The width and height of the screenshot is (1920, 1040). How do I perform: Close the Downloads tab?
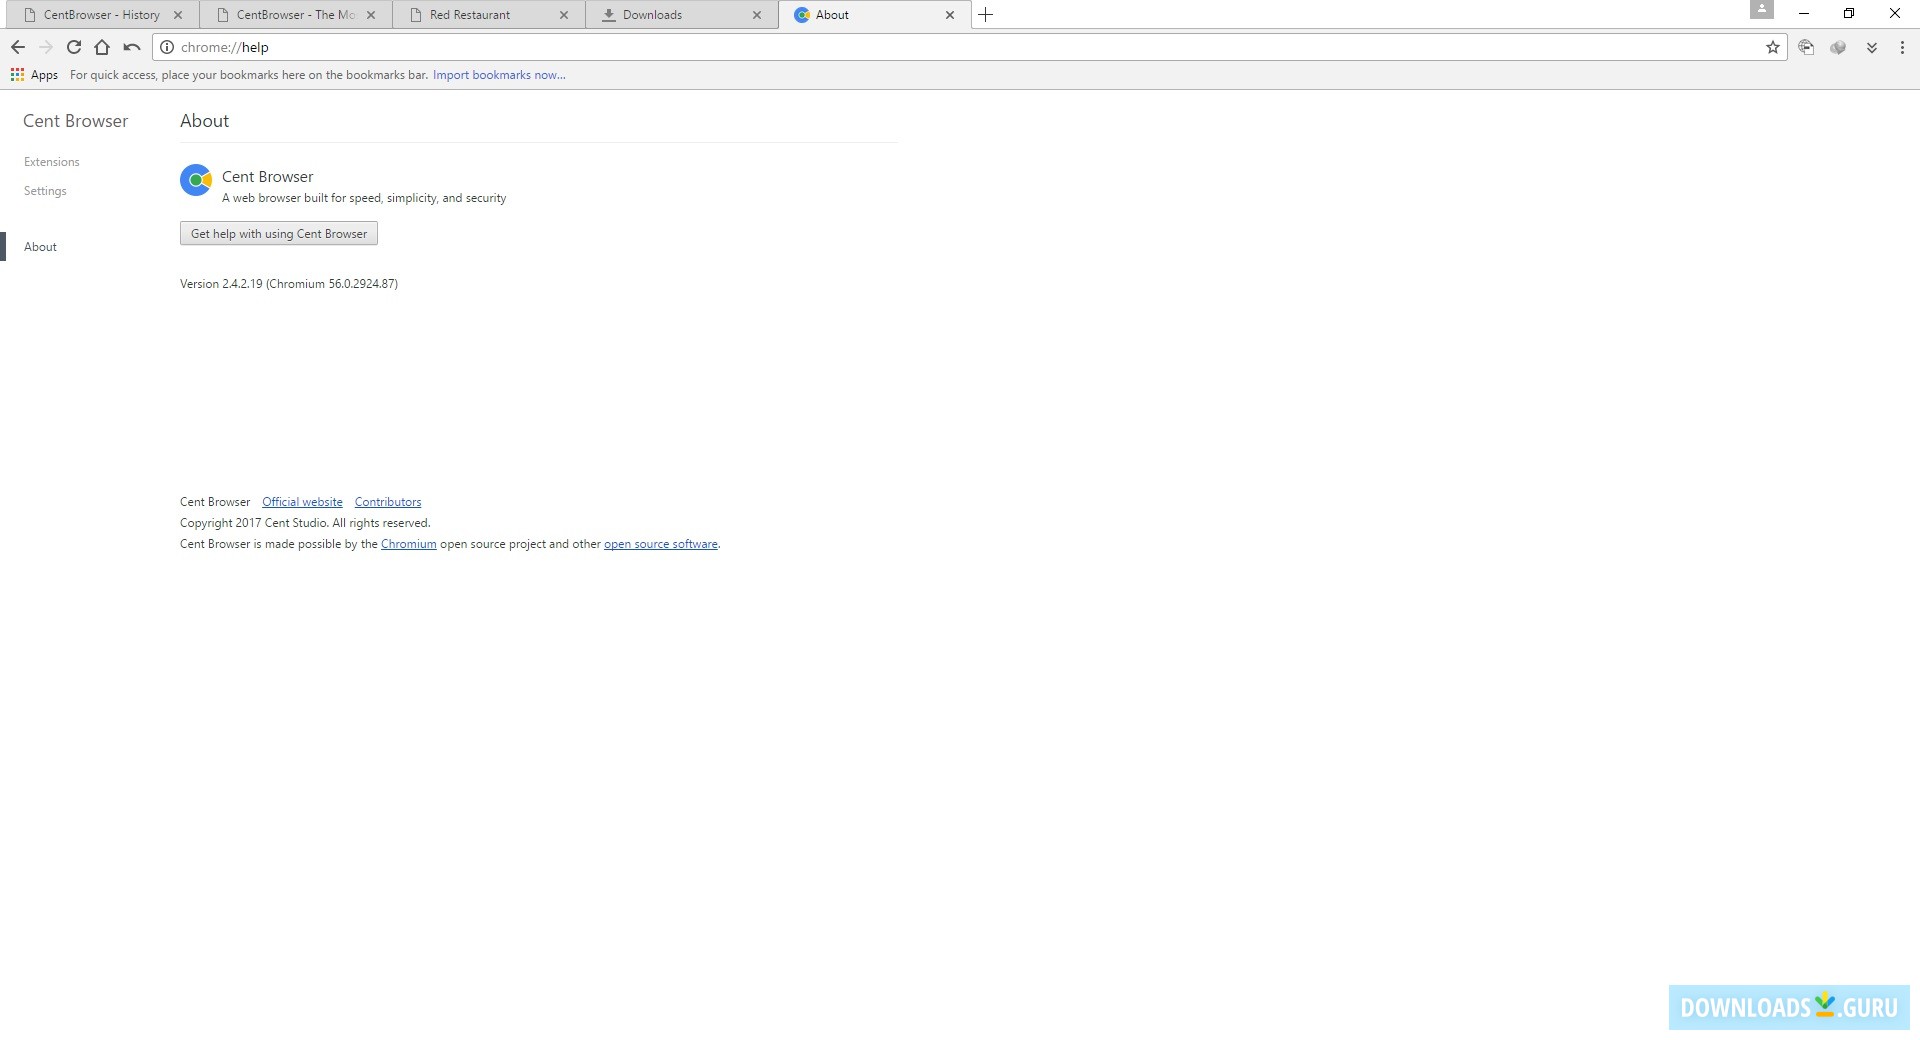(757, 15)
